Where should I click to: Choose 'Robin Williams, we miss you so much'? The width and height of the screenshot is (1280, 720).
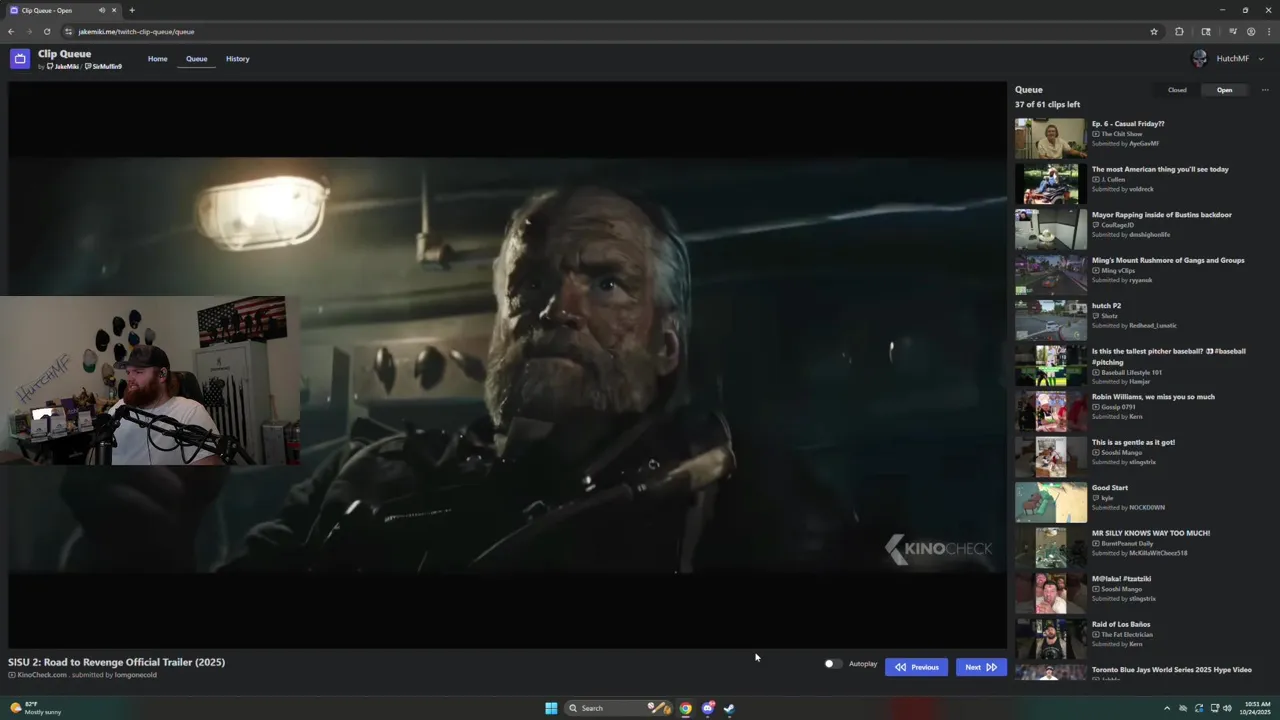pyautogui.click(x=1153, y=397)
